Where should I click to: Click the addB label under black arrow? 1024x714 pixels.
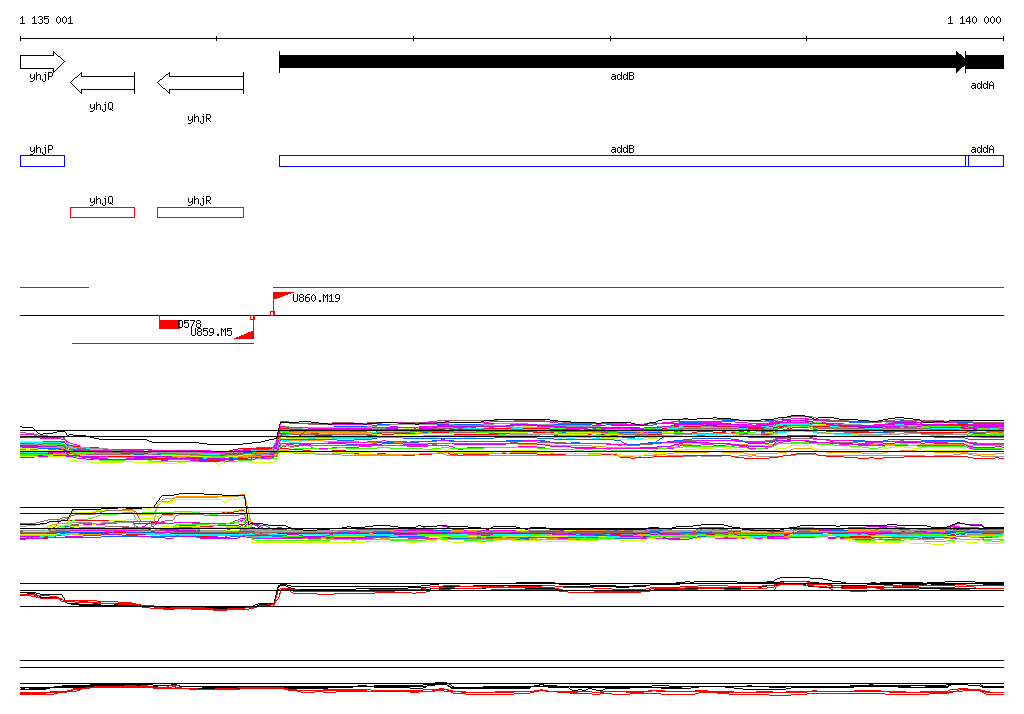point(622,76)
